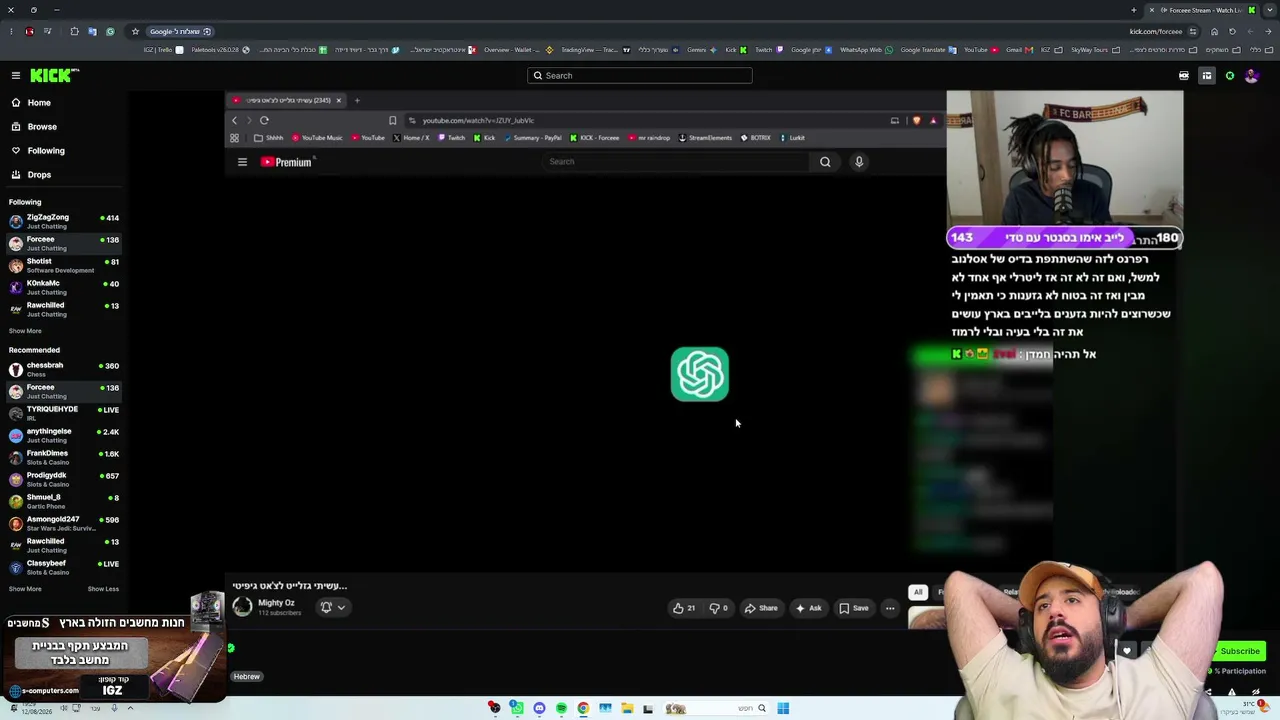Open the IGZ | Trello bookmark
Screen dimensions: 1280x720
point(164,50)
